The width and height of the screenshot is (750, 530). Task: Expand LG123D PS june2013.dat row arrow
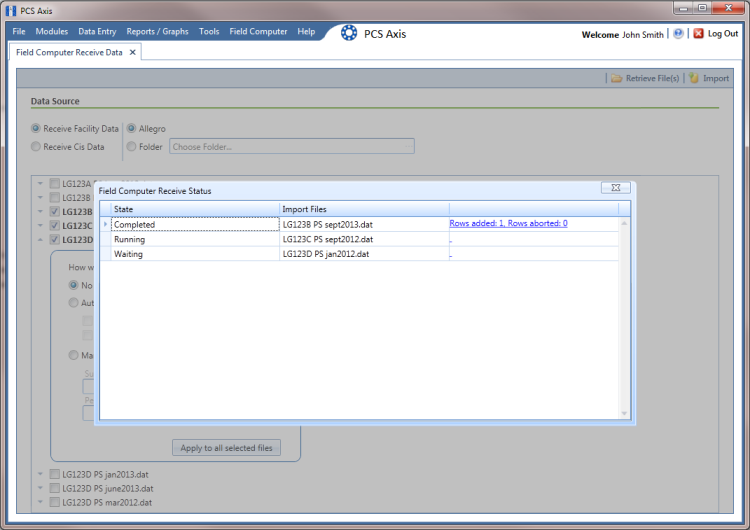pyautogui.click(x=40, y=488)
